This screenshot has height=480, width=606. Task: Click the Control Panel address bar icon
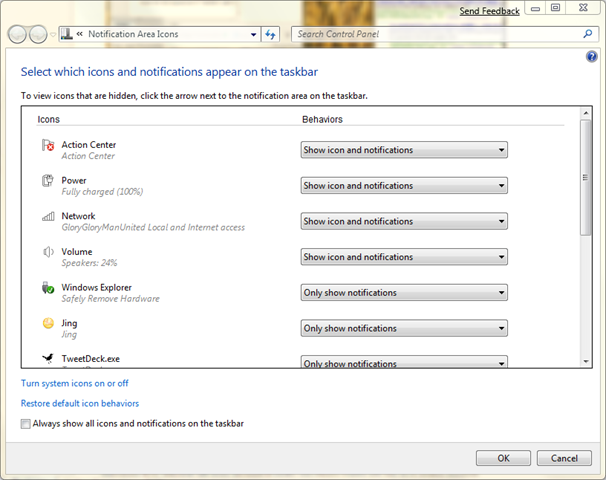click(x=67, y=34)
